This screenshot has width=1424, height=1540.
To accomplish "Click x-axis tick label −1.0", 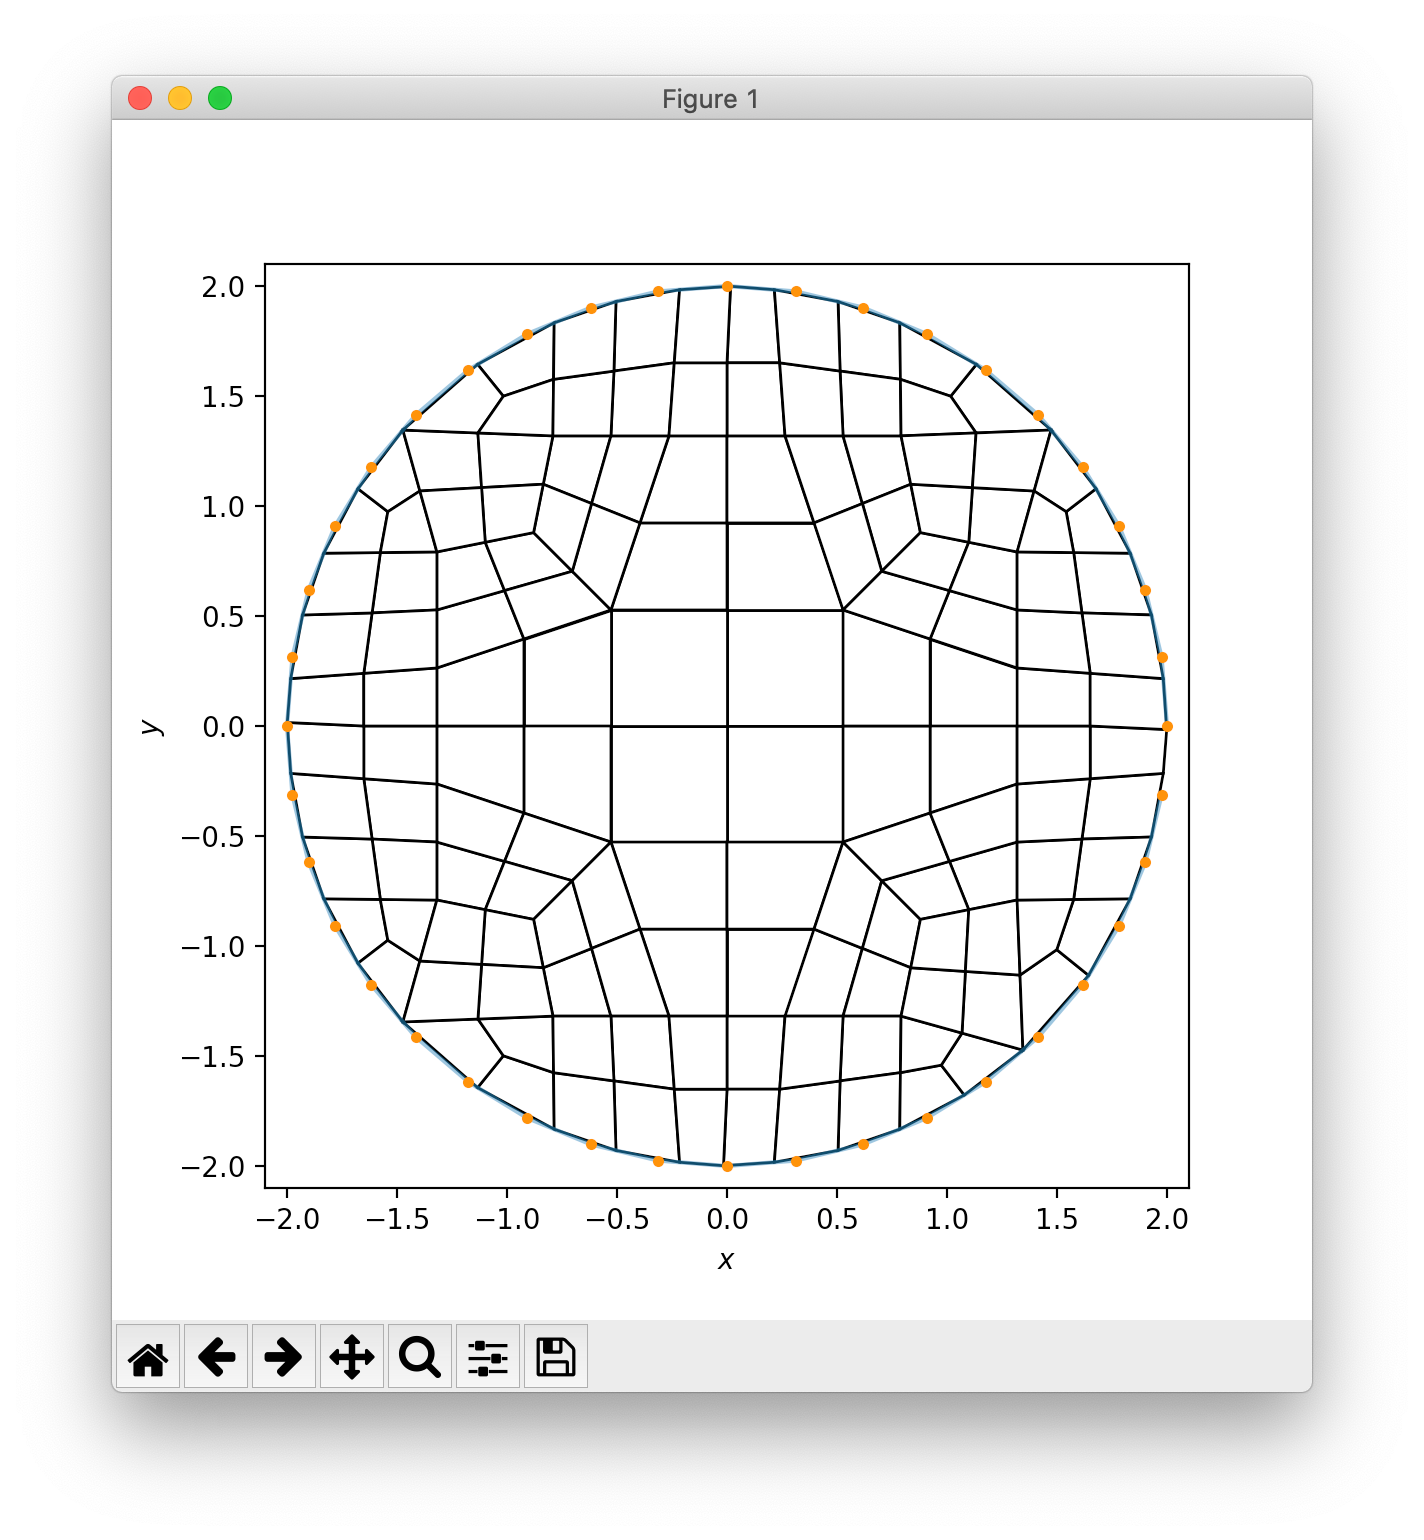I will point(507,1219).
